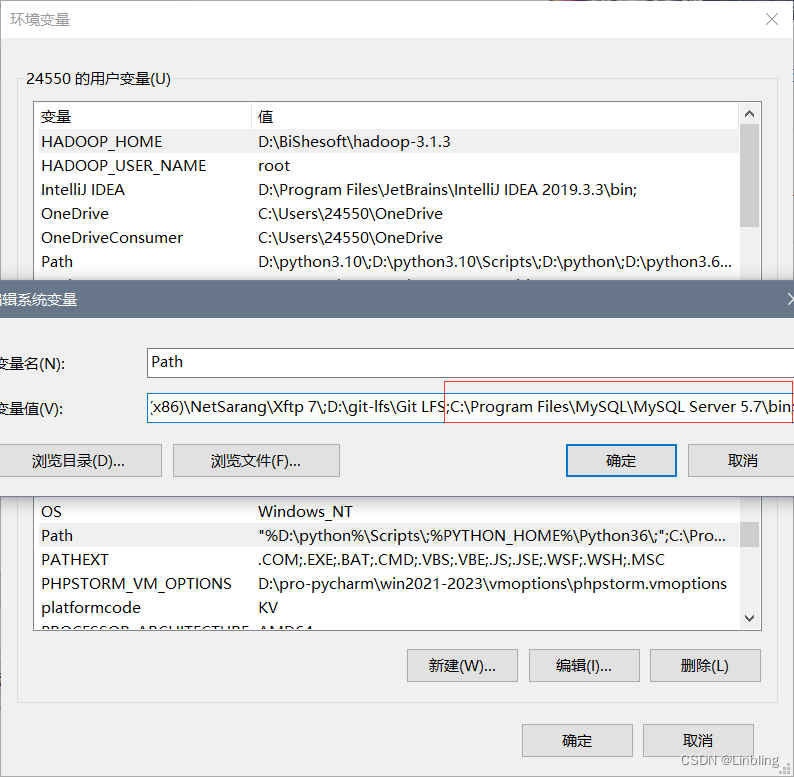Click value D:\BiShesoft\hadoop-3.1.3
794x777 pixels.
point(354,141)
